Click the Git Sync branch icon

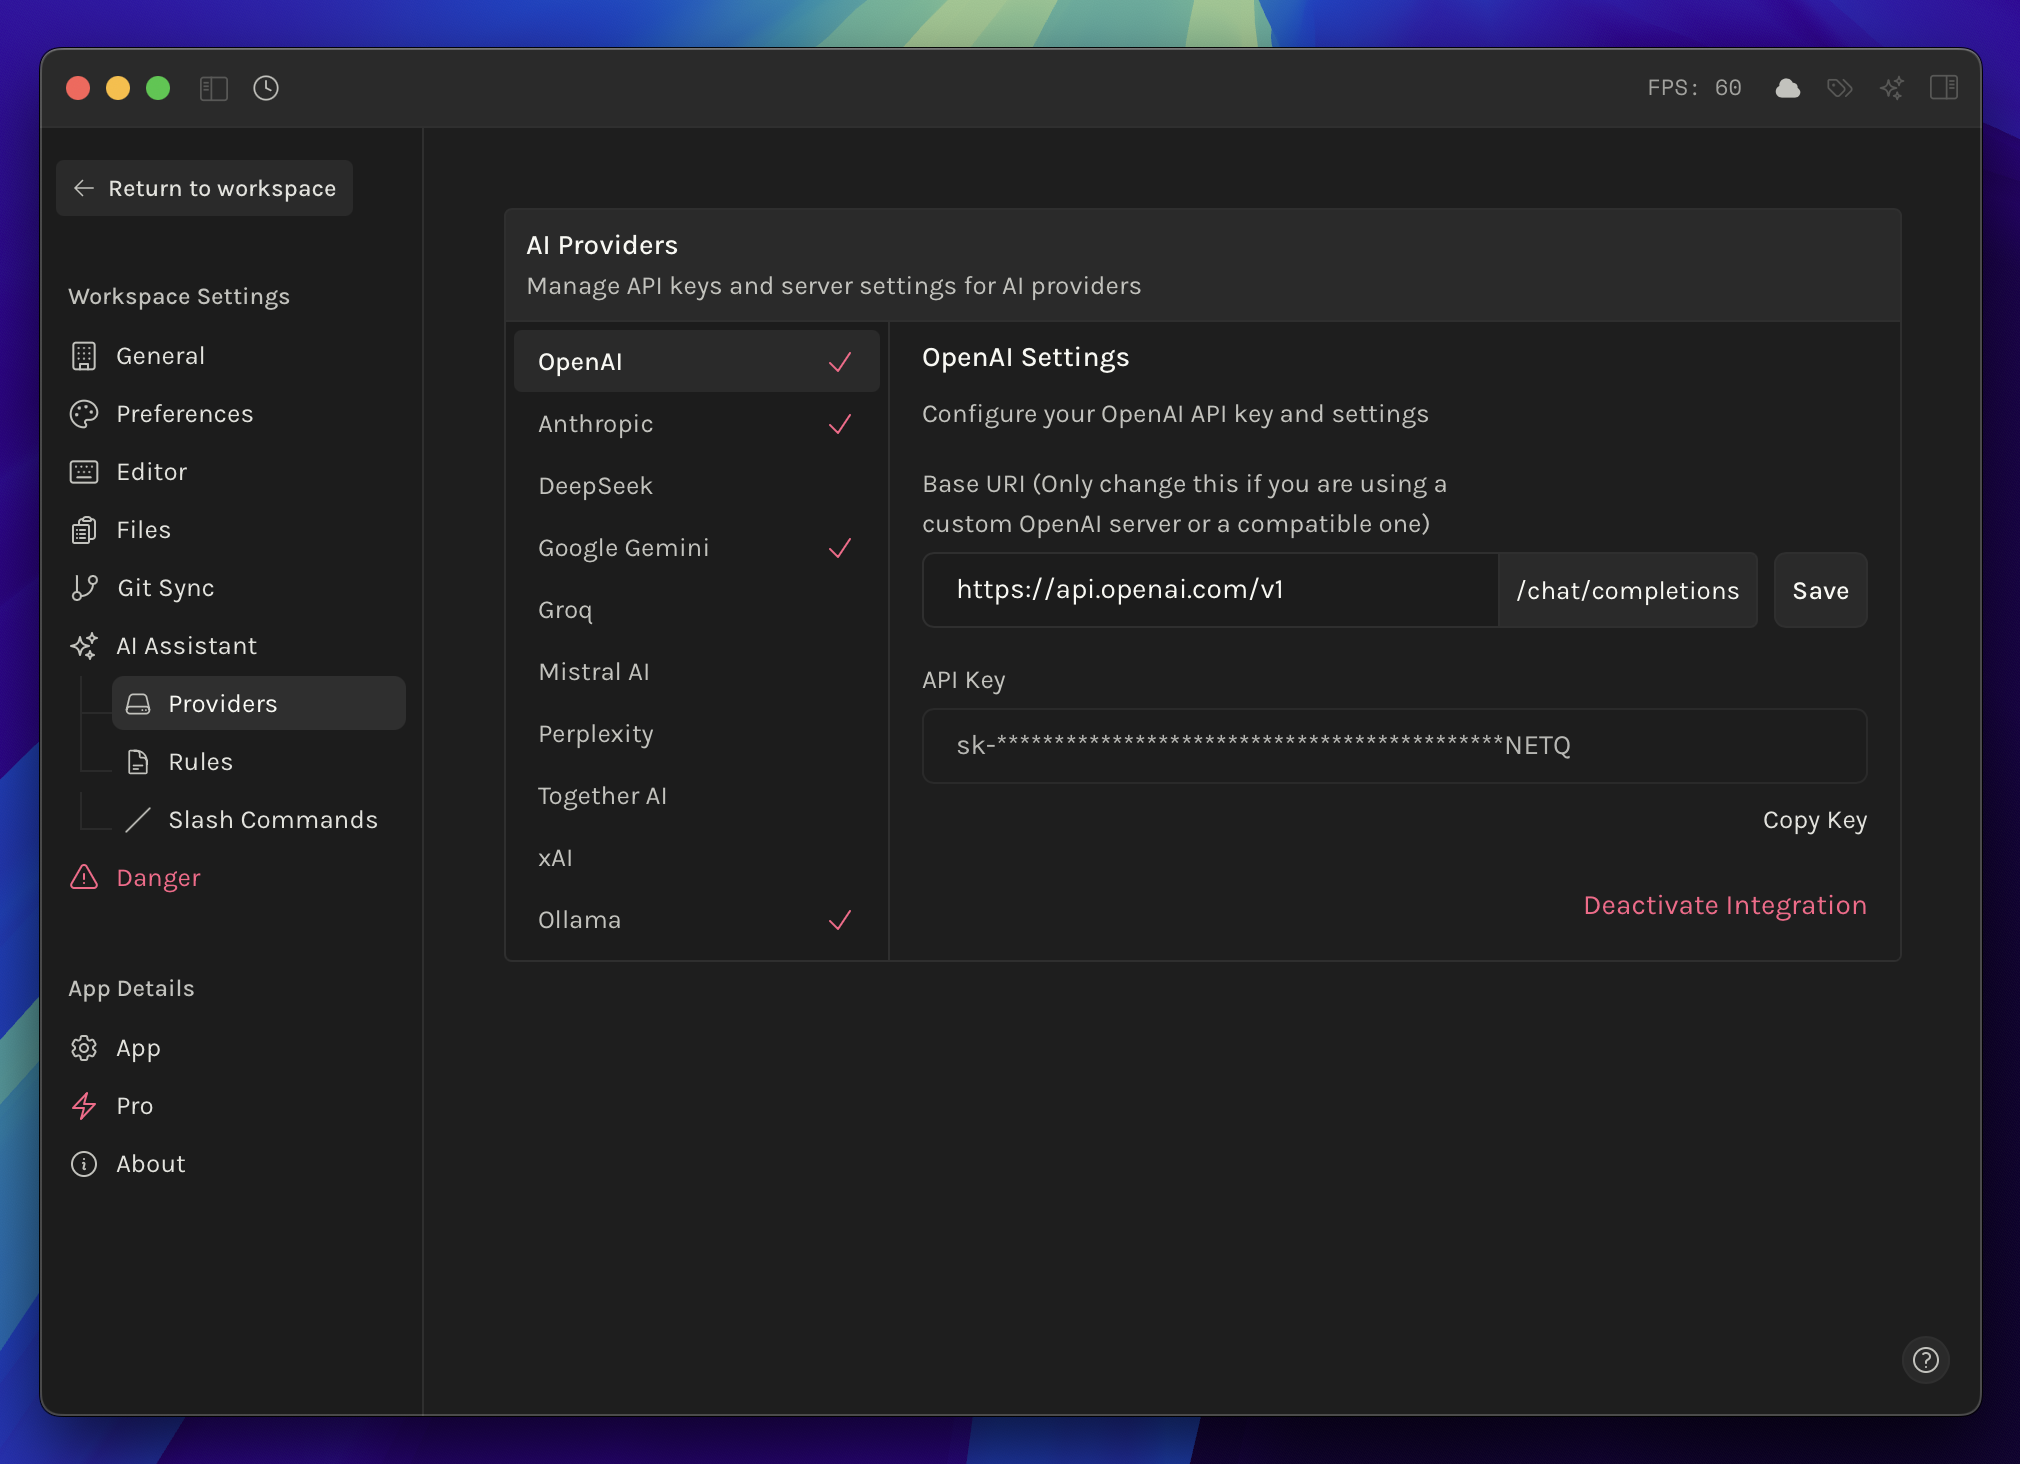pyautogui.click(x=85, y=588)
